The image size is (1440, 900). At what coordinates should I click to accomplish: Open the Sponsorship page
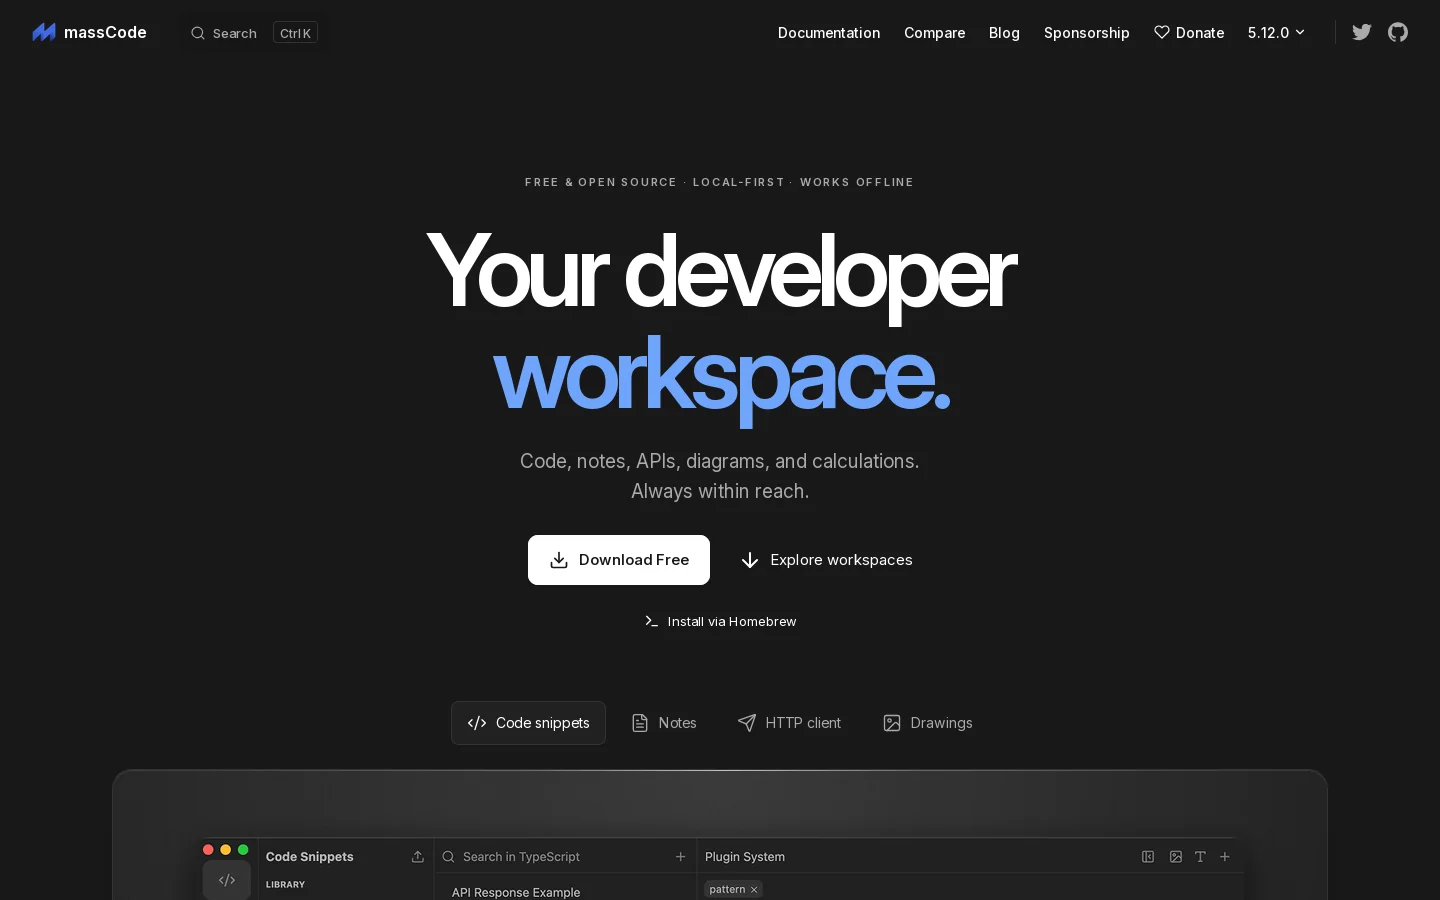tap(1087, 32)
